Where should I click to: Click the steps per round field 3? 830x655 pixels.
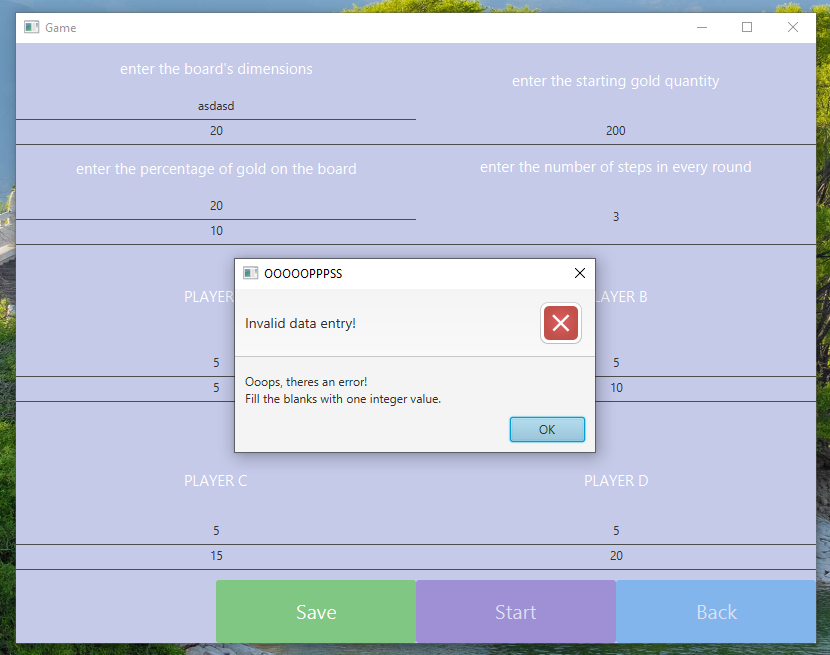pyautogui.click(x=616, y=217)
